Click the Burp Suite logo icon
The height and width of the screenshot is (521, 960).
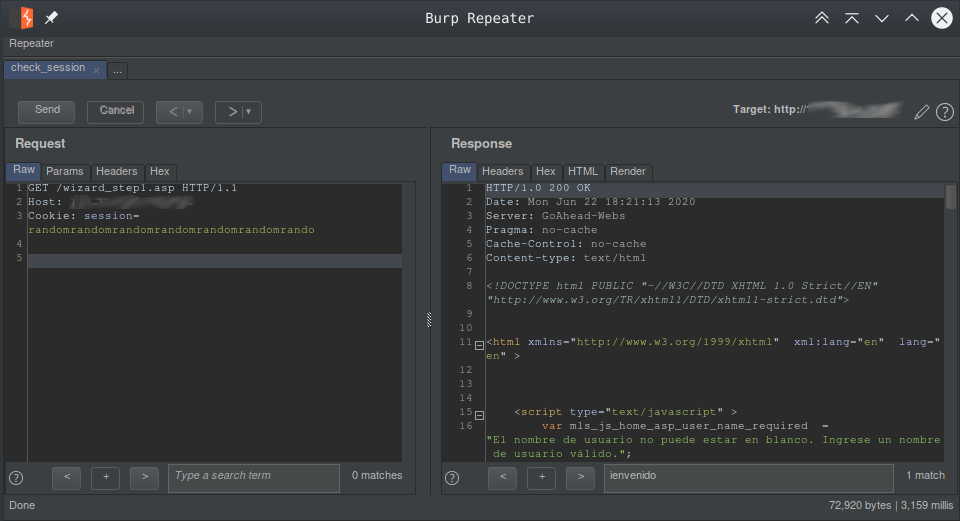(21, 18)
